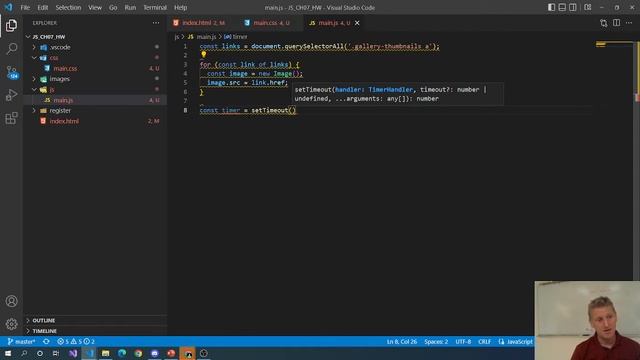Open File Explorer from the taskbar
Screen dimensions: 640x360
pyautogui.click(x=105, y=353)
